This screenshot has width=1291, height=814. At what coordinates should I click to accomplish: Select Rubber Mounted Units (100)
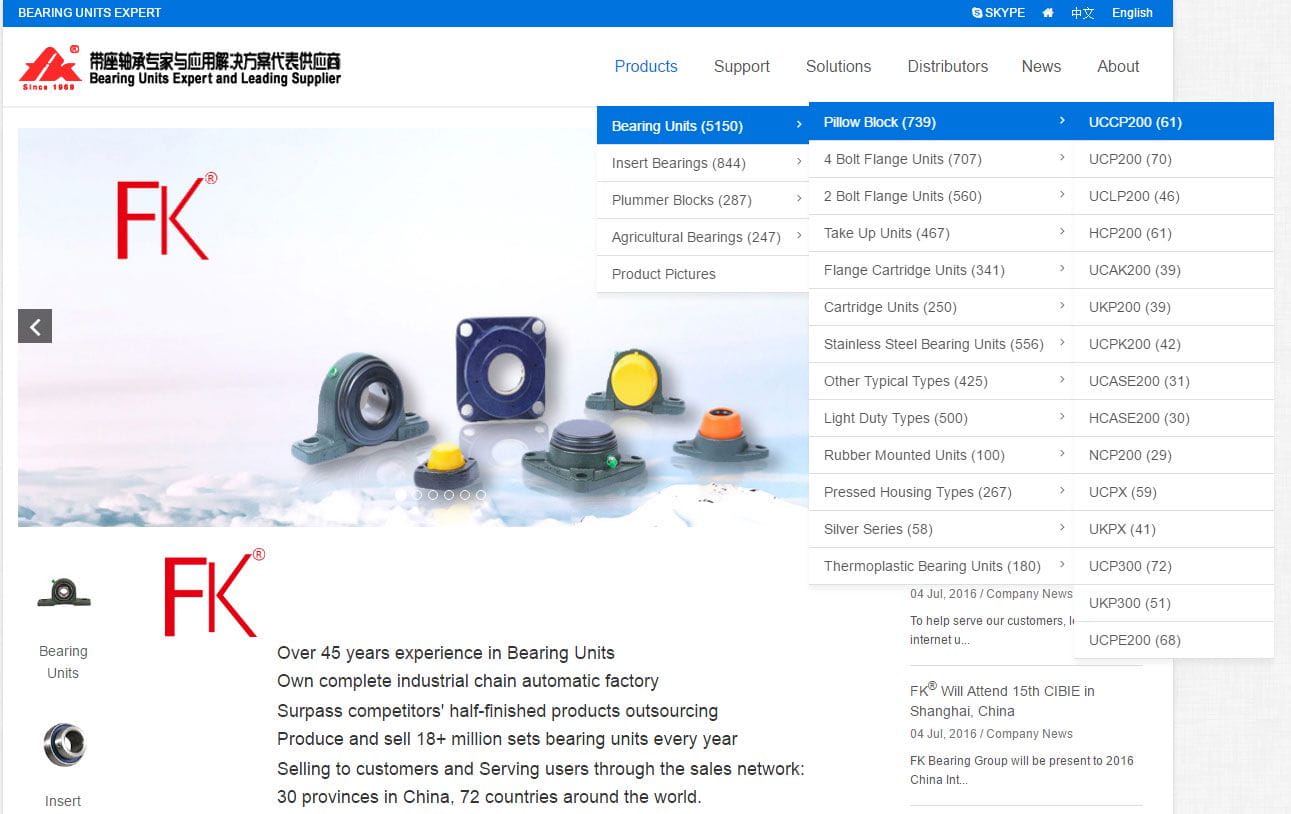[x=941, y=455]
